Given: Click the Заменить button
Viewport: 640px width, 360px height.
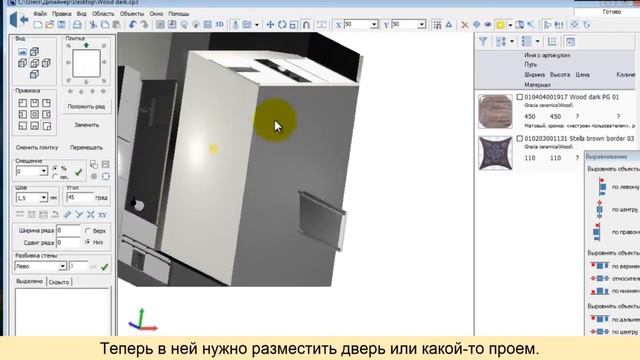Looking at the screenshot, I should click(87, 125).
